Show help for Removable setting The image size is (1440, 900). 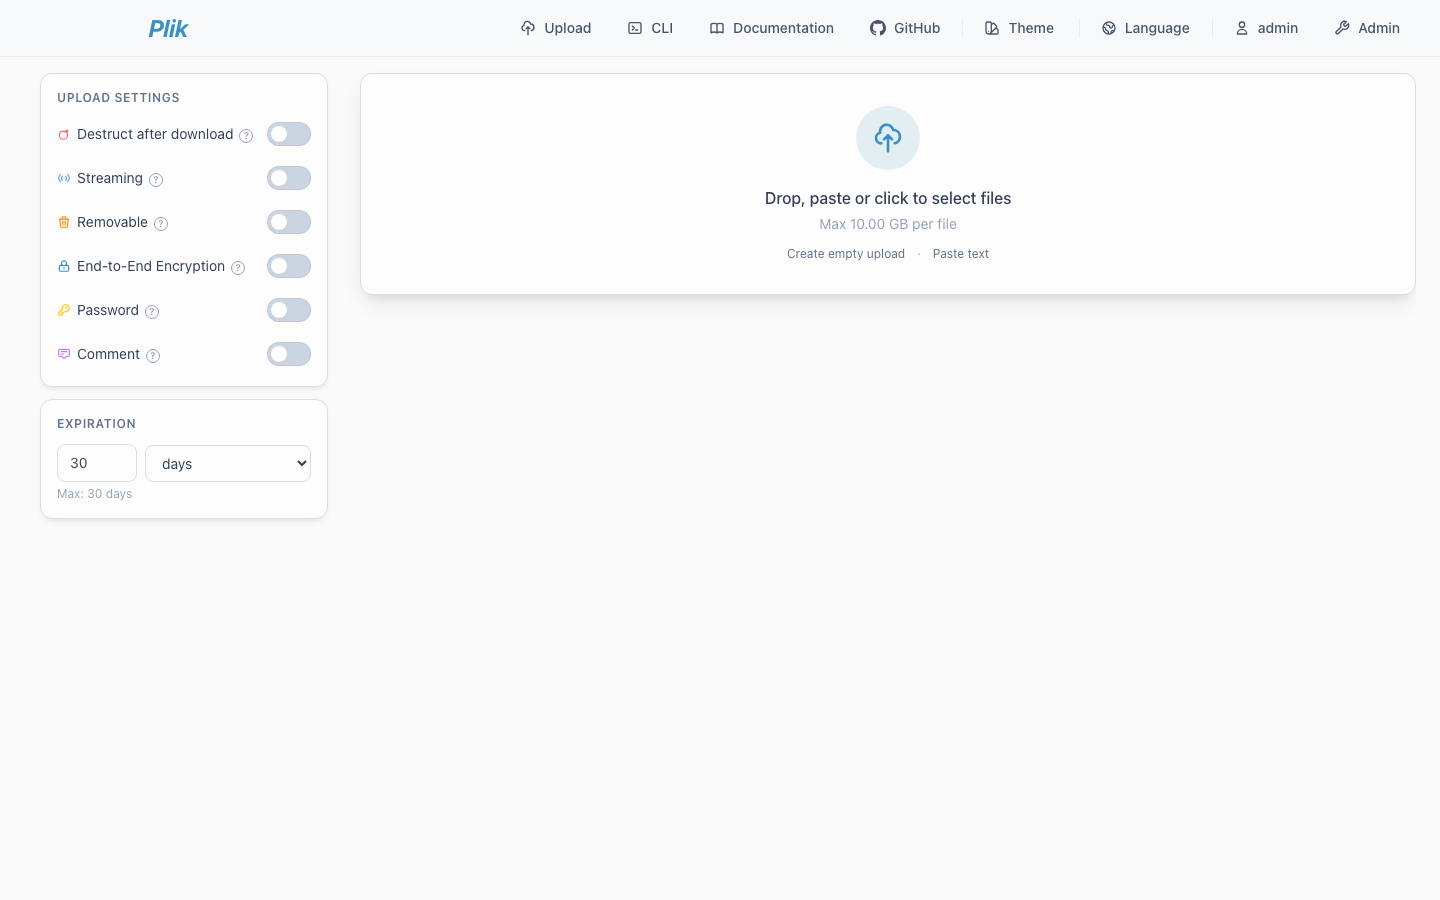tap(161, 224)
